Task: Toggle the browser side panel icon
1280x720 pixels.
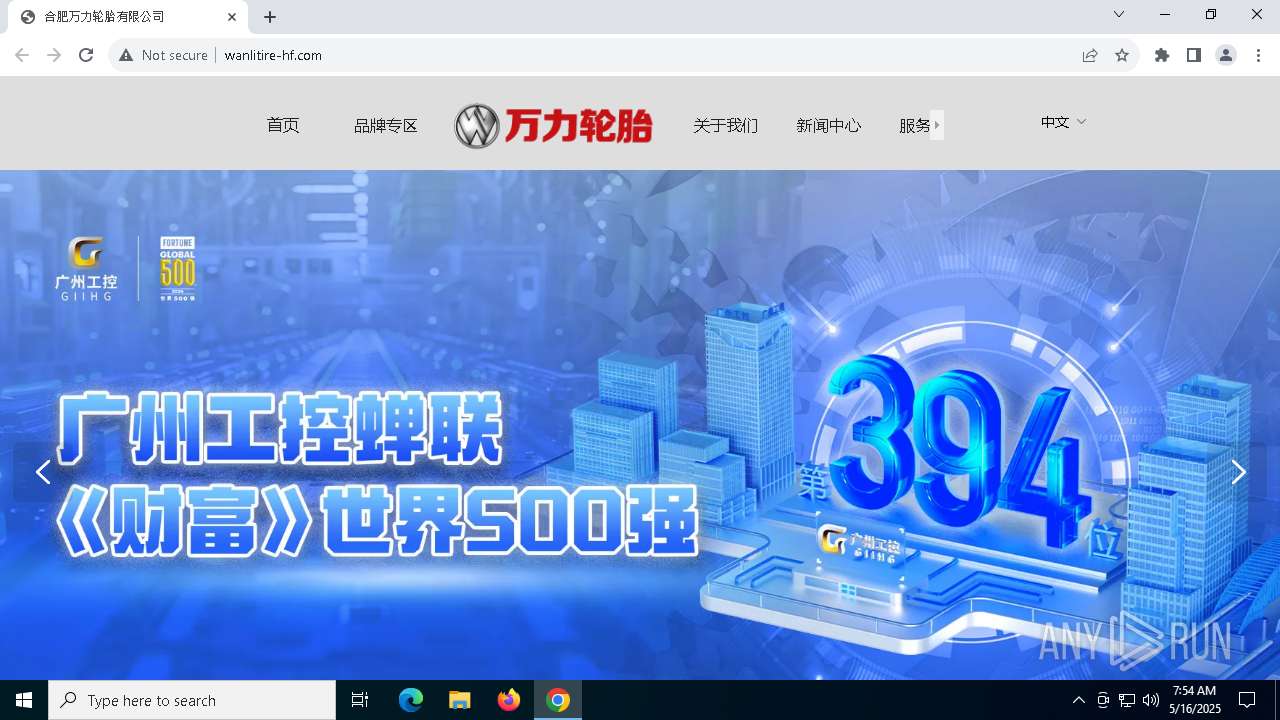Action: point(1194,55)
